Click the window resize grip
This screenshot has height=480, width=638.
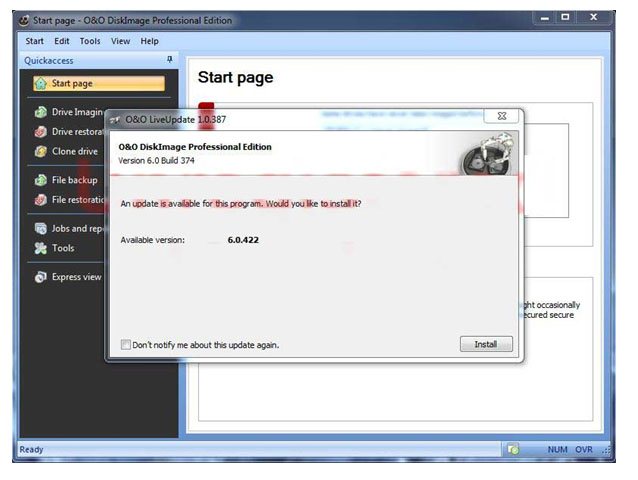(606, 450)
